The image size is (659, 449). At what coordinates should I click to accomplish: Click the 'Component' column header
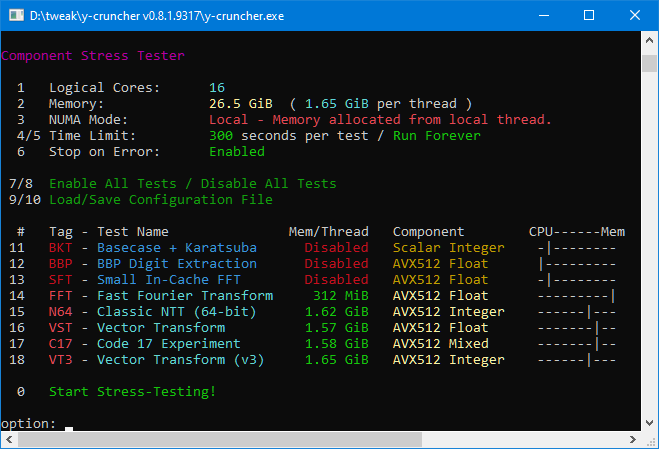click(x=428, y=231)
